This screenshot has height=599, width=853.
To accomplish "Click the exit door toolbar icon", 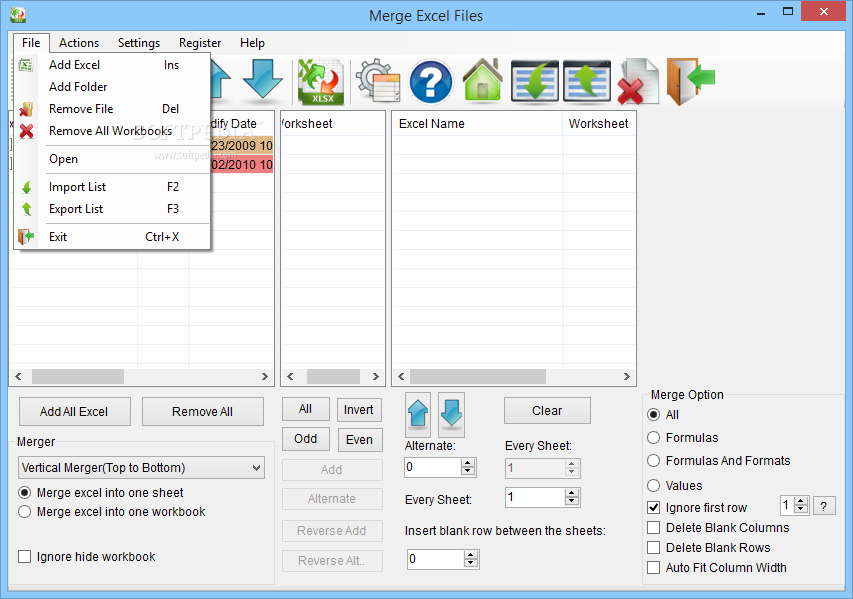I will [x=690, y=81].
